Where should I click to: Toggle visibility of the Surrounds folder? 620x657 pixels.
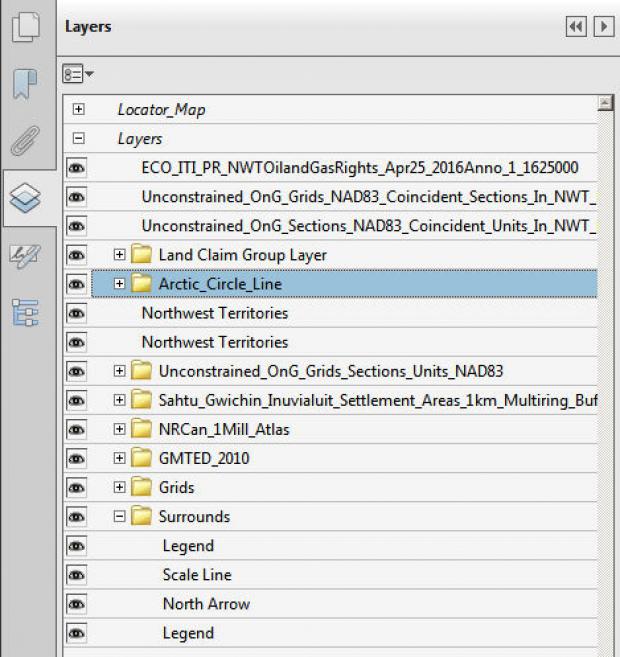coord(76,517)
